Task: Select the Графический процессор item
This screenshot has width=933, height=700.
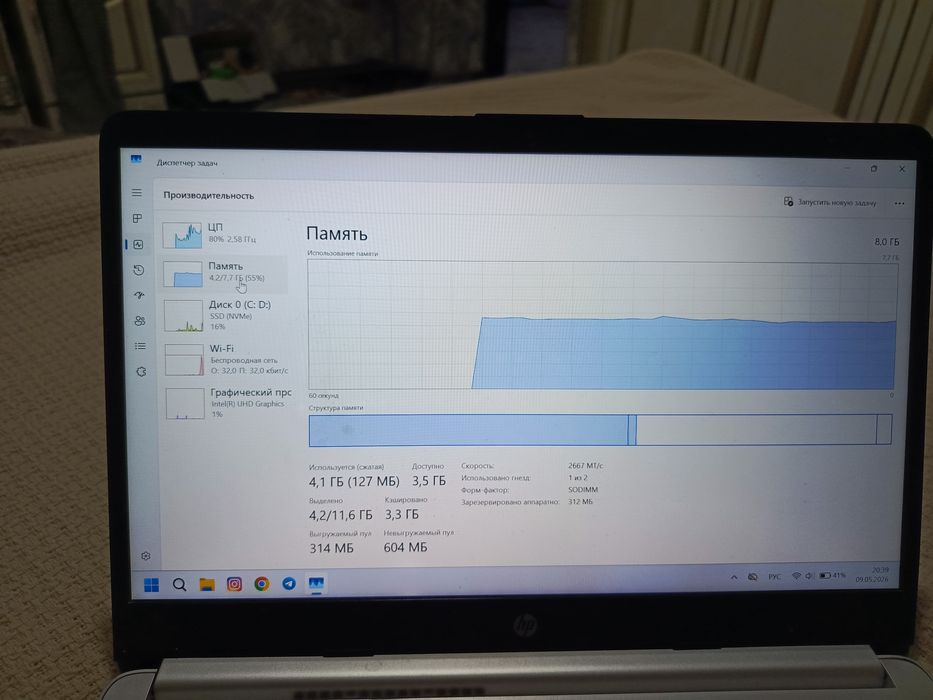Action: coord(227,404)
